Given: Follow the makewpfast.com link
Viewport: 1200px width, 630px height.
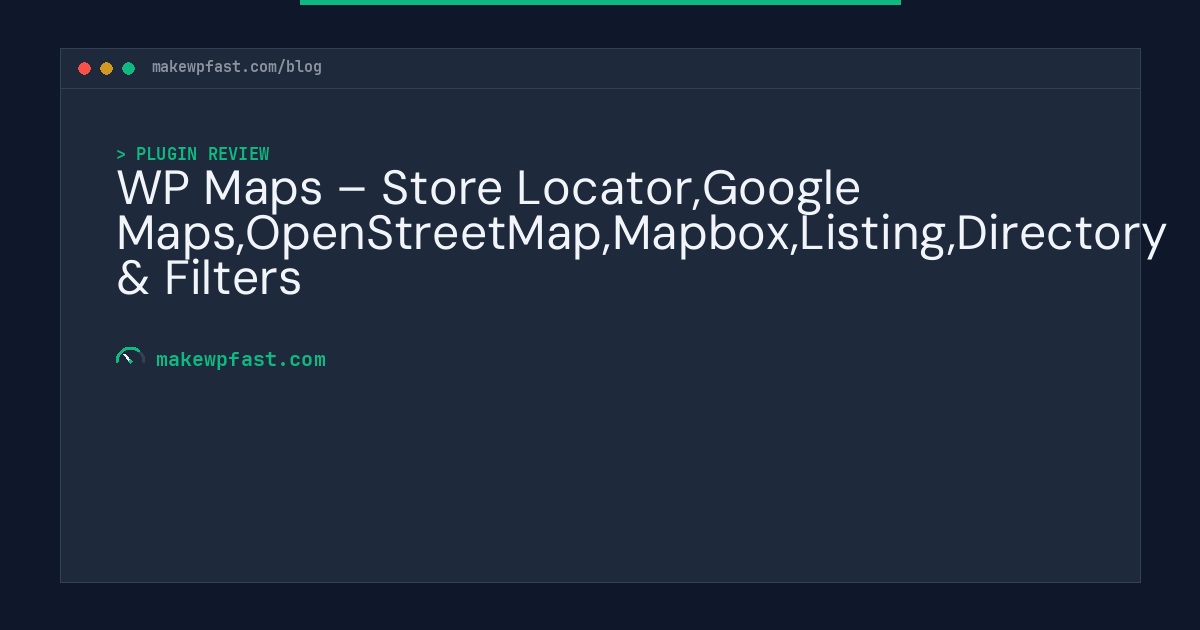Looking at the screenshot, I should tap(240, 360).
